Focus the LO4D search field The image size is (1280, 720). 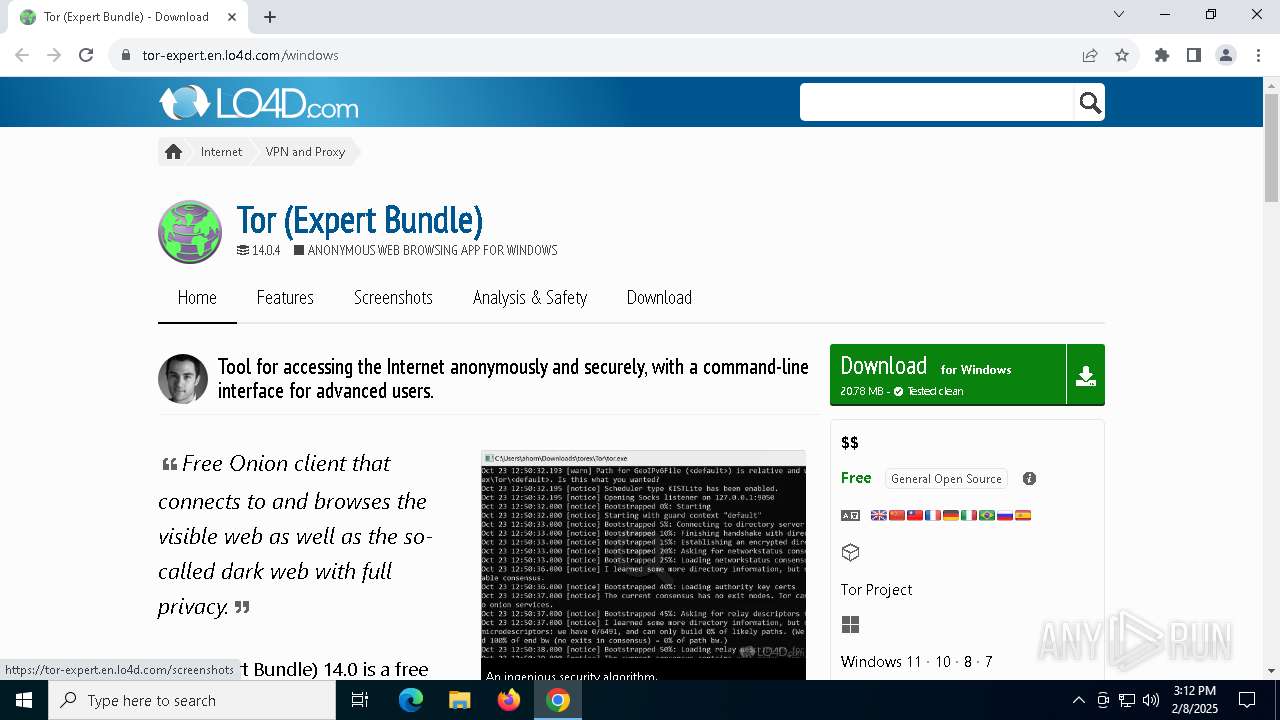(937, 102)
